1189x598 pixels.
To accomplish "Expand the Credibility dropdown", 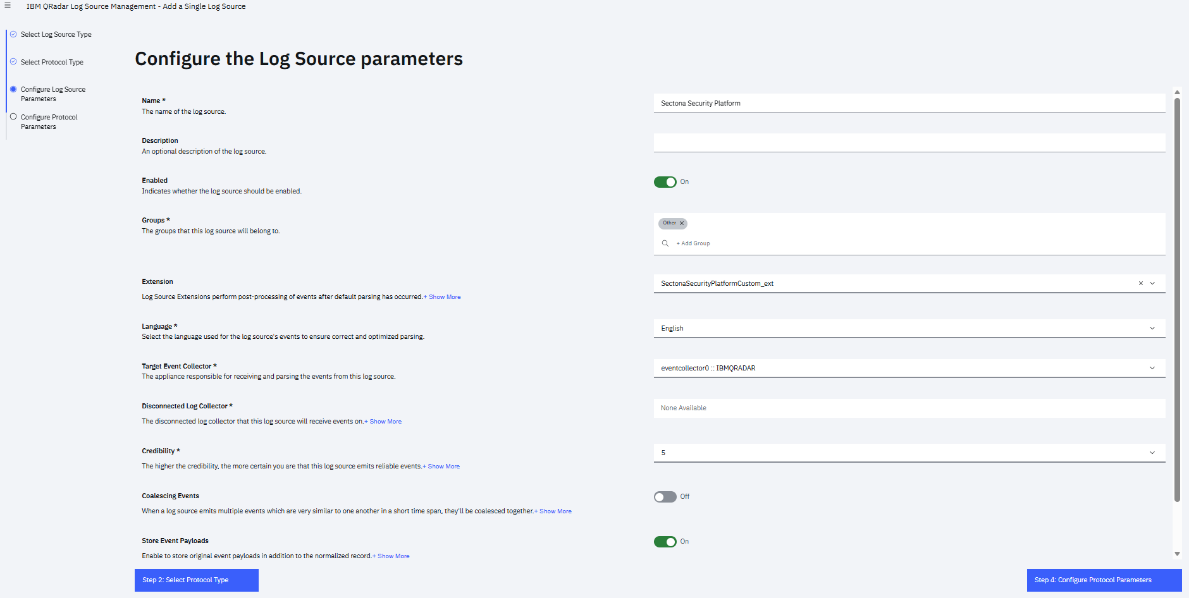I will [1152, 452].
